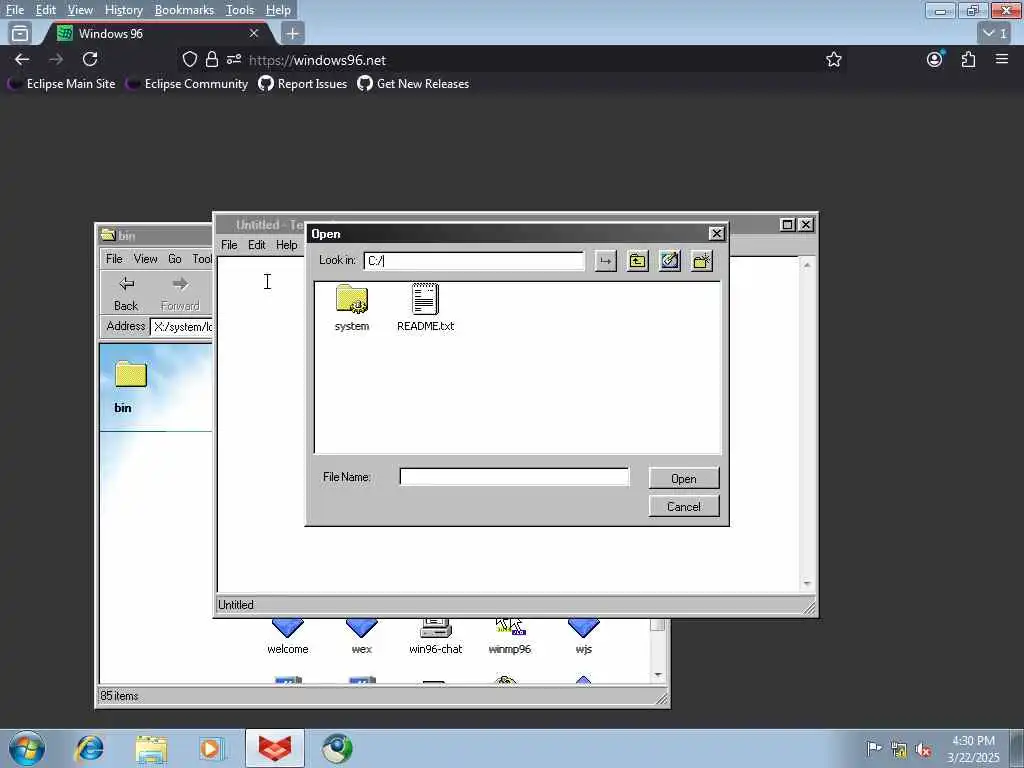Click the browser back arrow
The width and height of the screenshot is (1024, 768).
tap(22, 59)
